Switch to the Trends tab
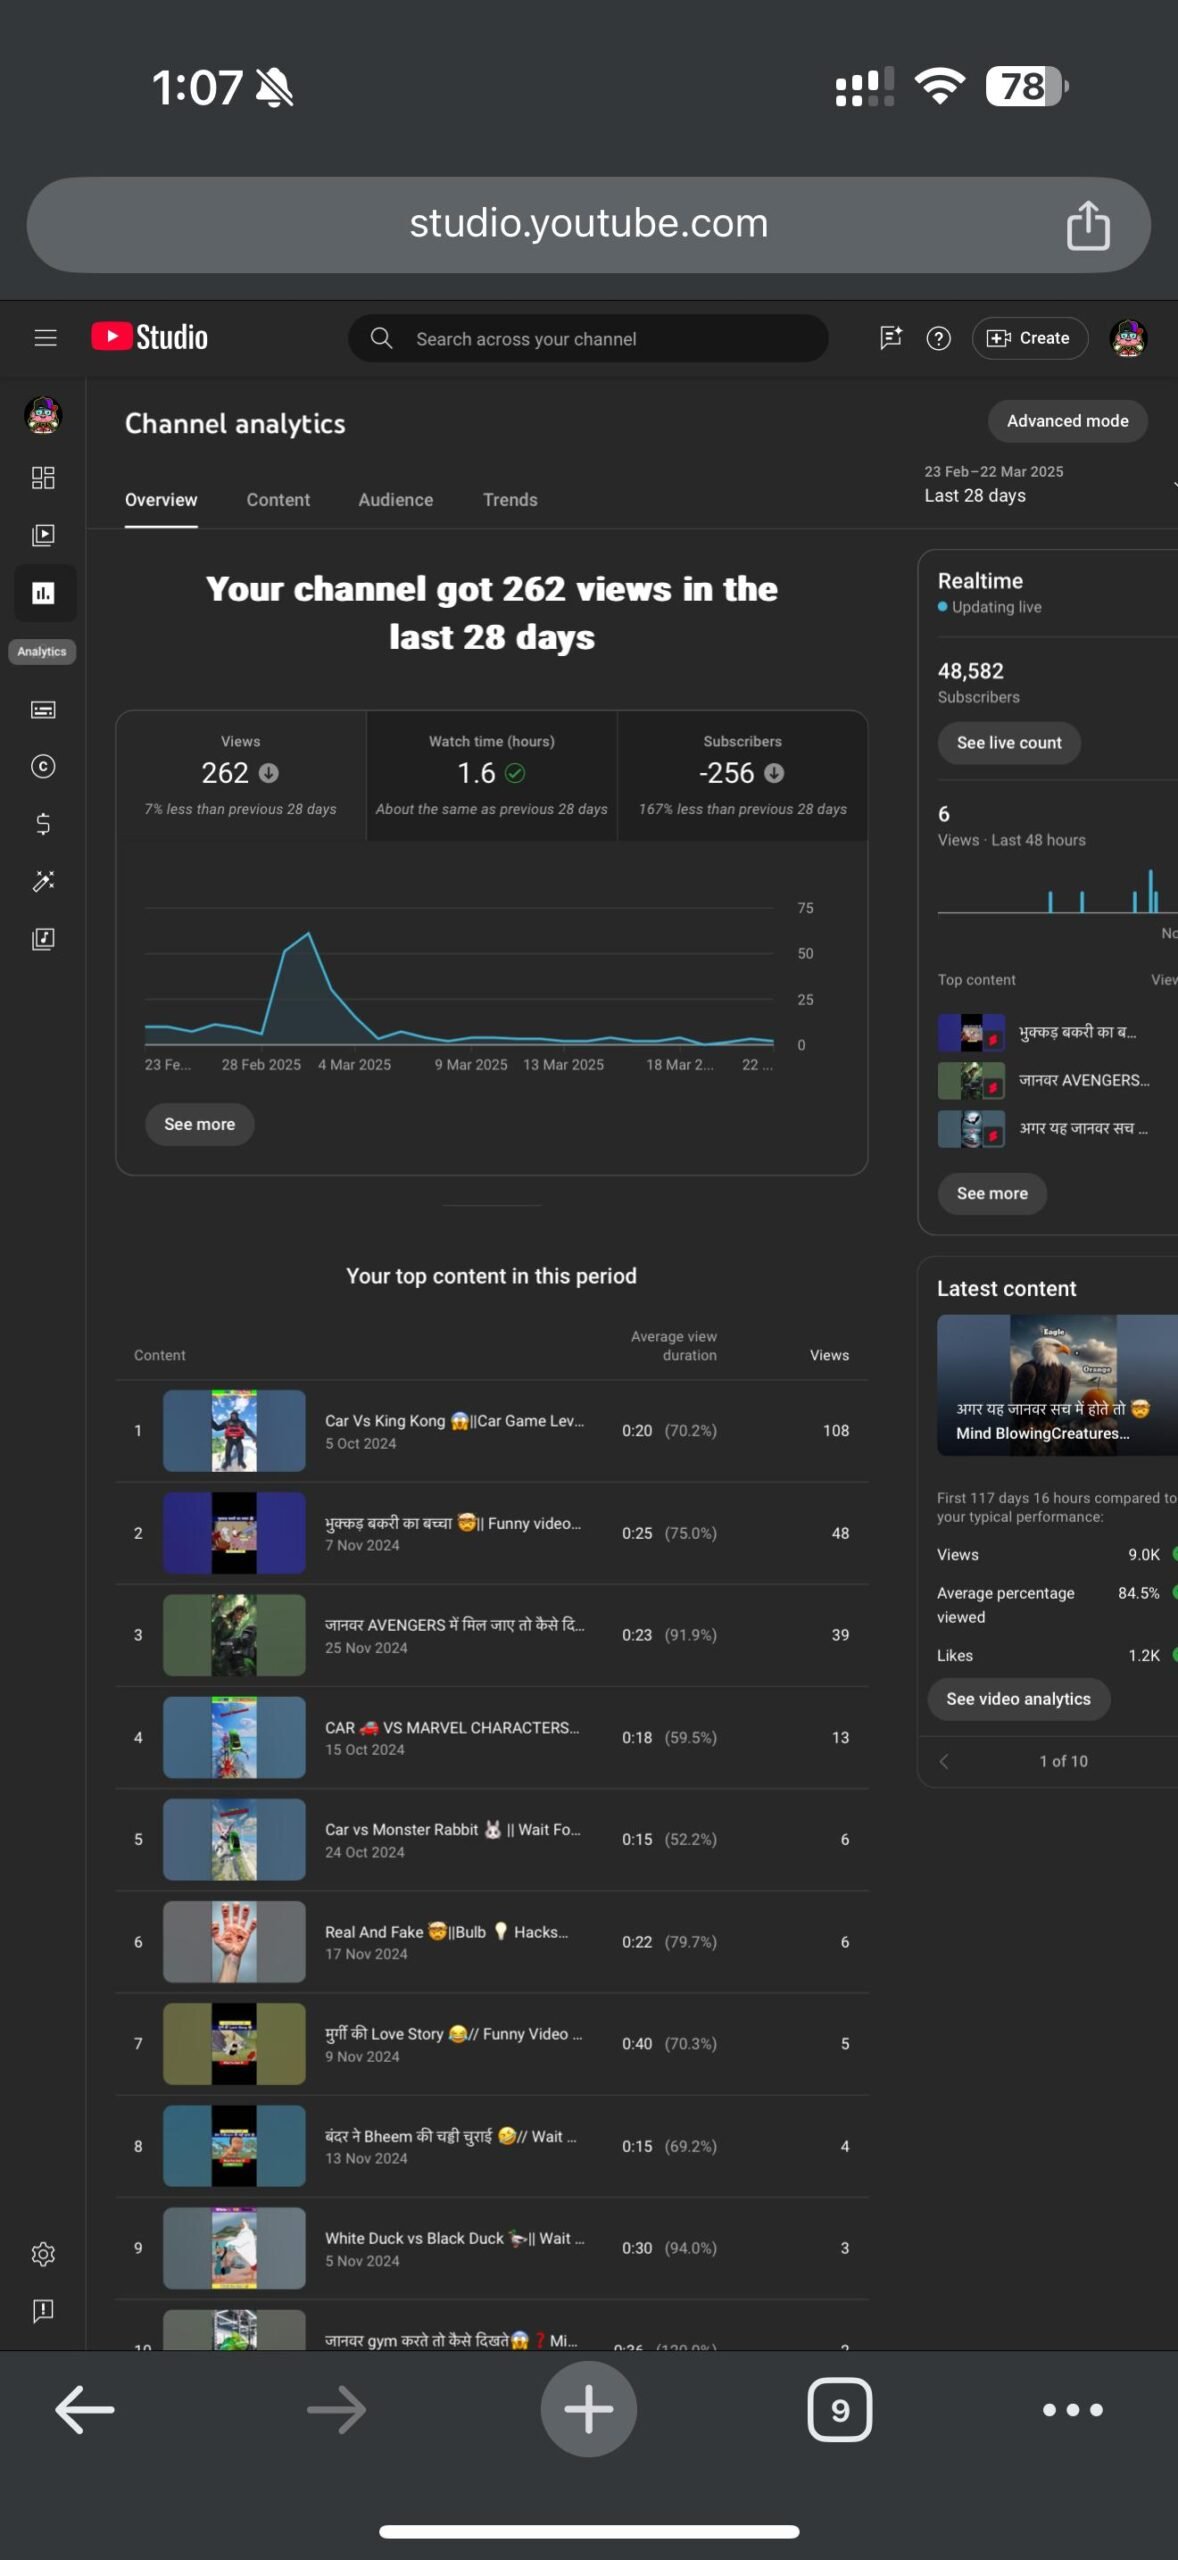This screenshot has height=2560, width=1178. (510, 500)
